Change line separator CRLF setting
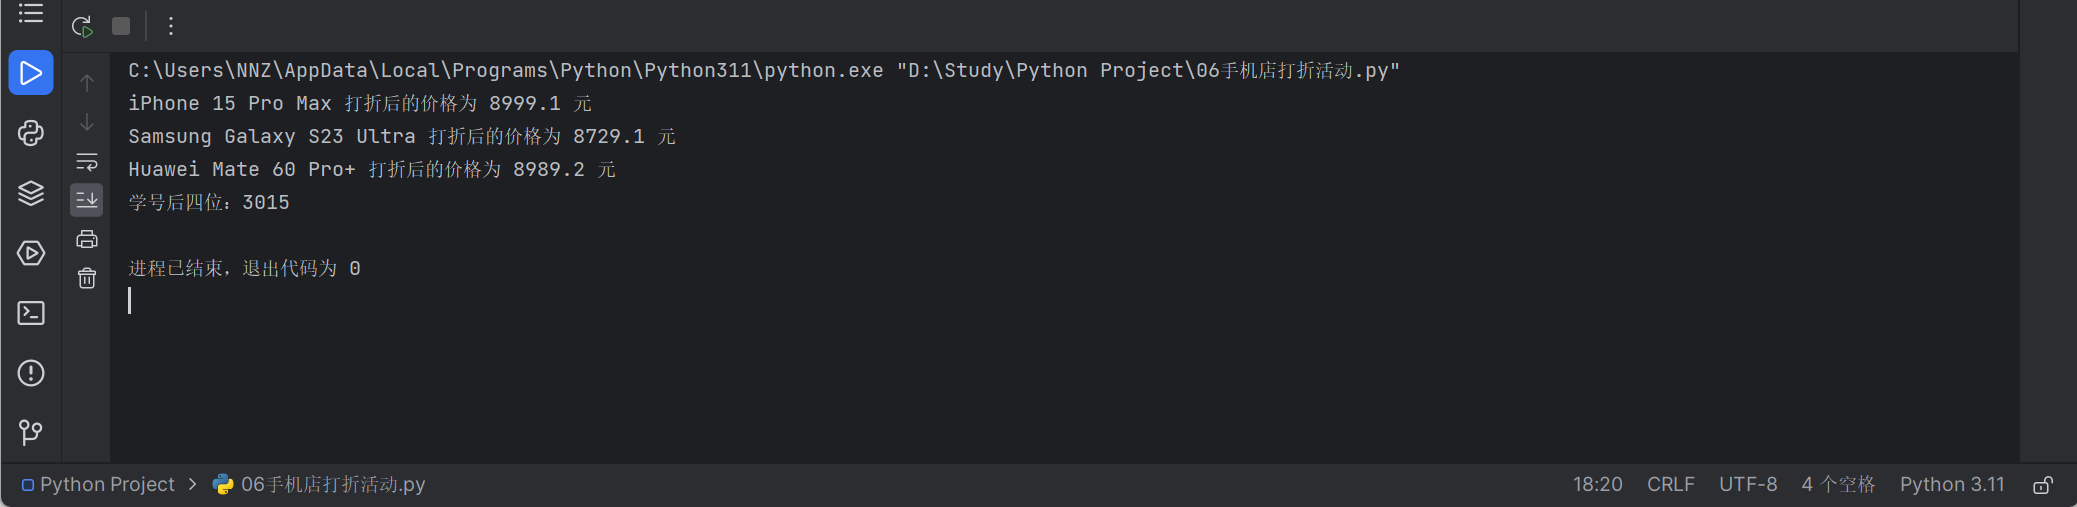2077x507 pixels. tap(1670, 485)
